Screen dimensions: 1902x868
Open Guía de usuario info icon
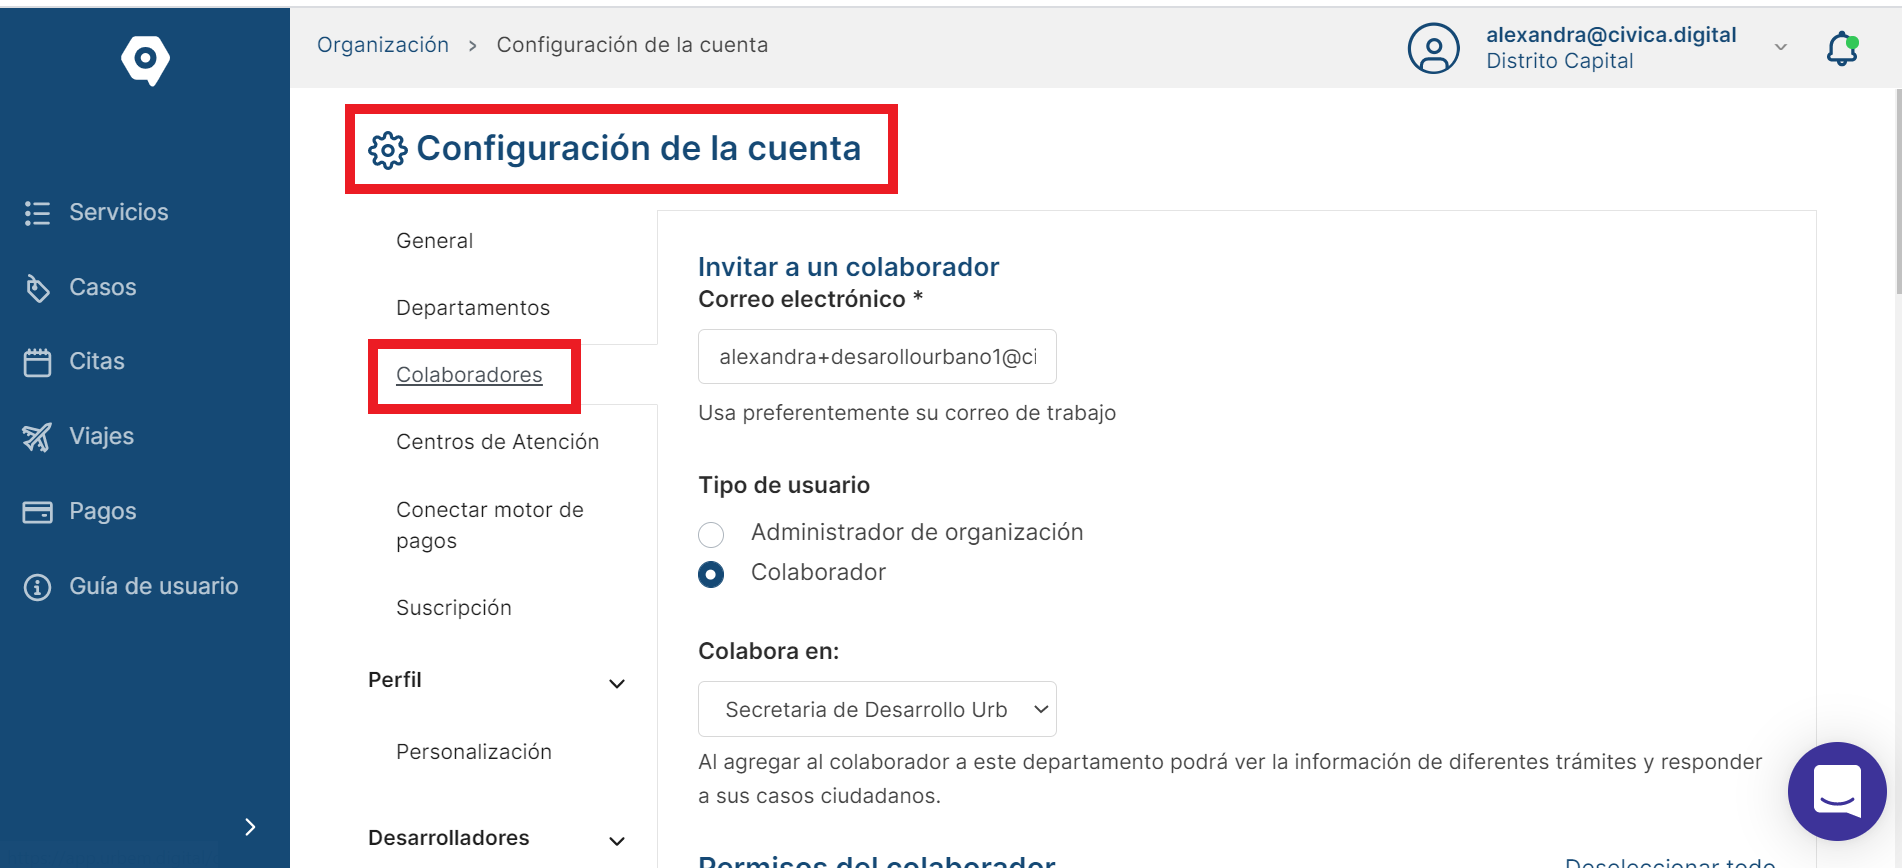pyautogui.click(x=37, y=587)
